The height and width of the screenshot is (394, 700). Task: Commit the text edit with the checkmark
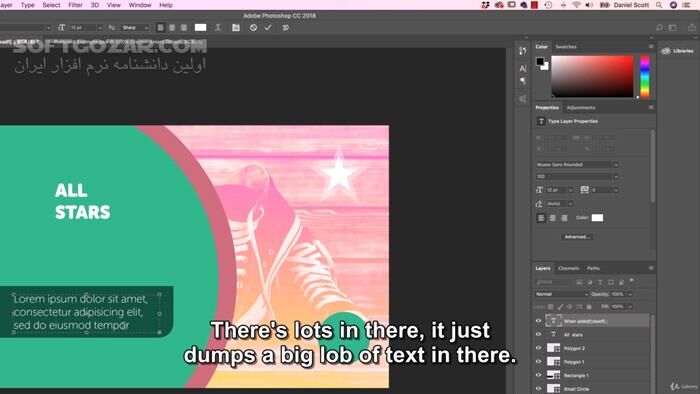pos(268,28)
